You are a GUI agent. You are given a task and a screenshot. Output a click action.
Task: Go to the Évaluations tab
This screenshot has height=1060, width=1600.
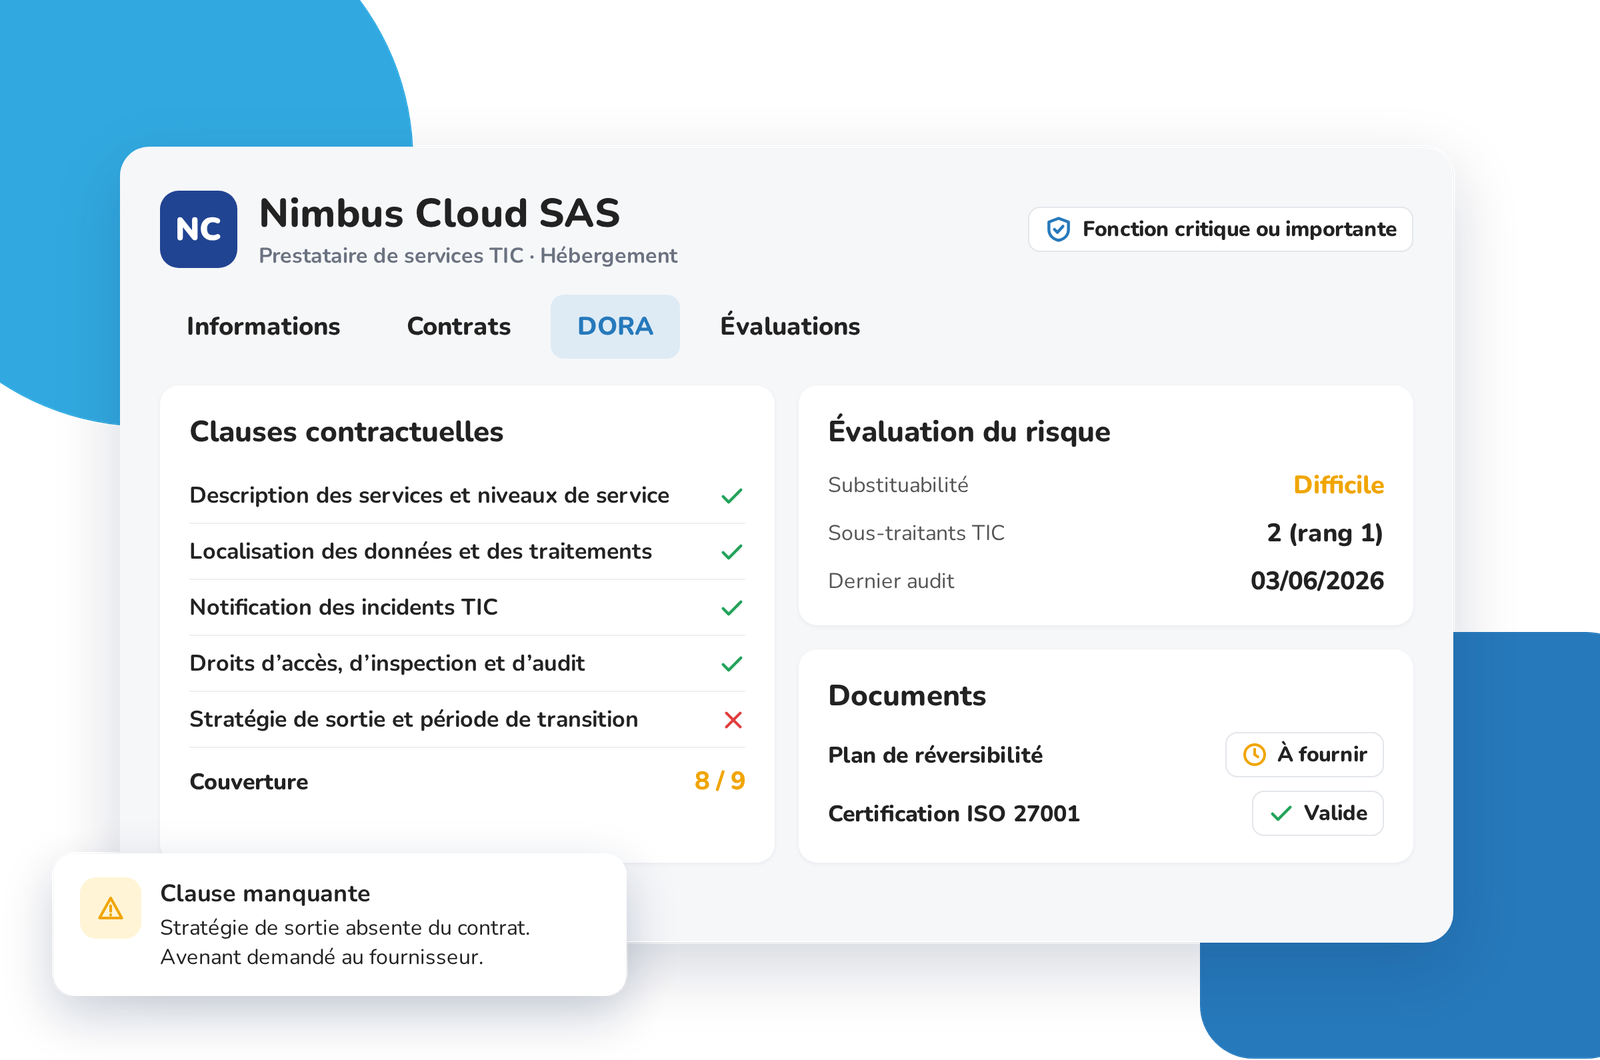790,327
